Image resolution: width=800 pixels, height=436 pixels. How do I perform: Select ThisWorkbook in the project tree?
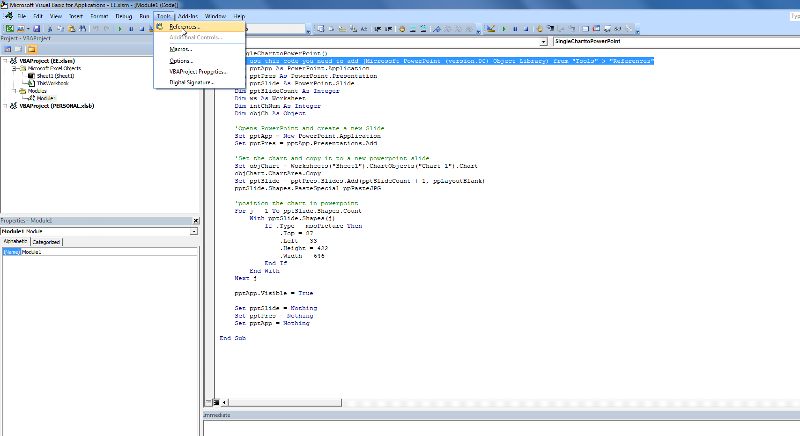53,83
